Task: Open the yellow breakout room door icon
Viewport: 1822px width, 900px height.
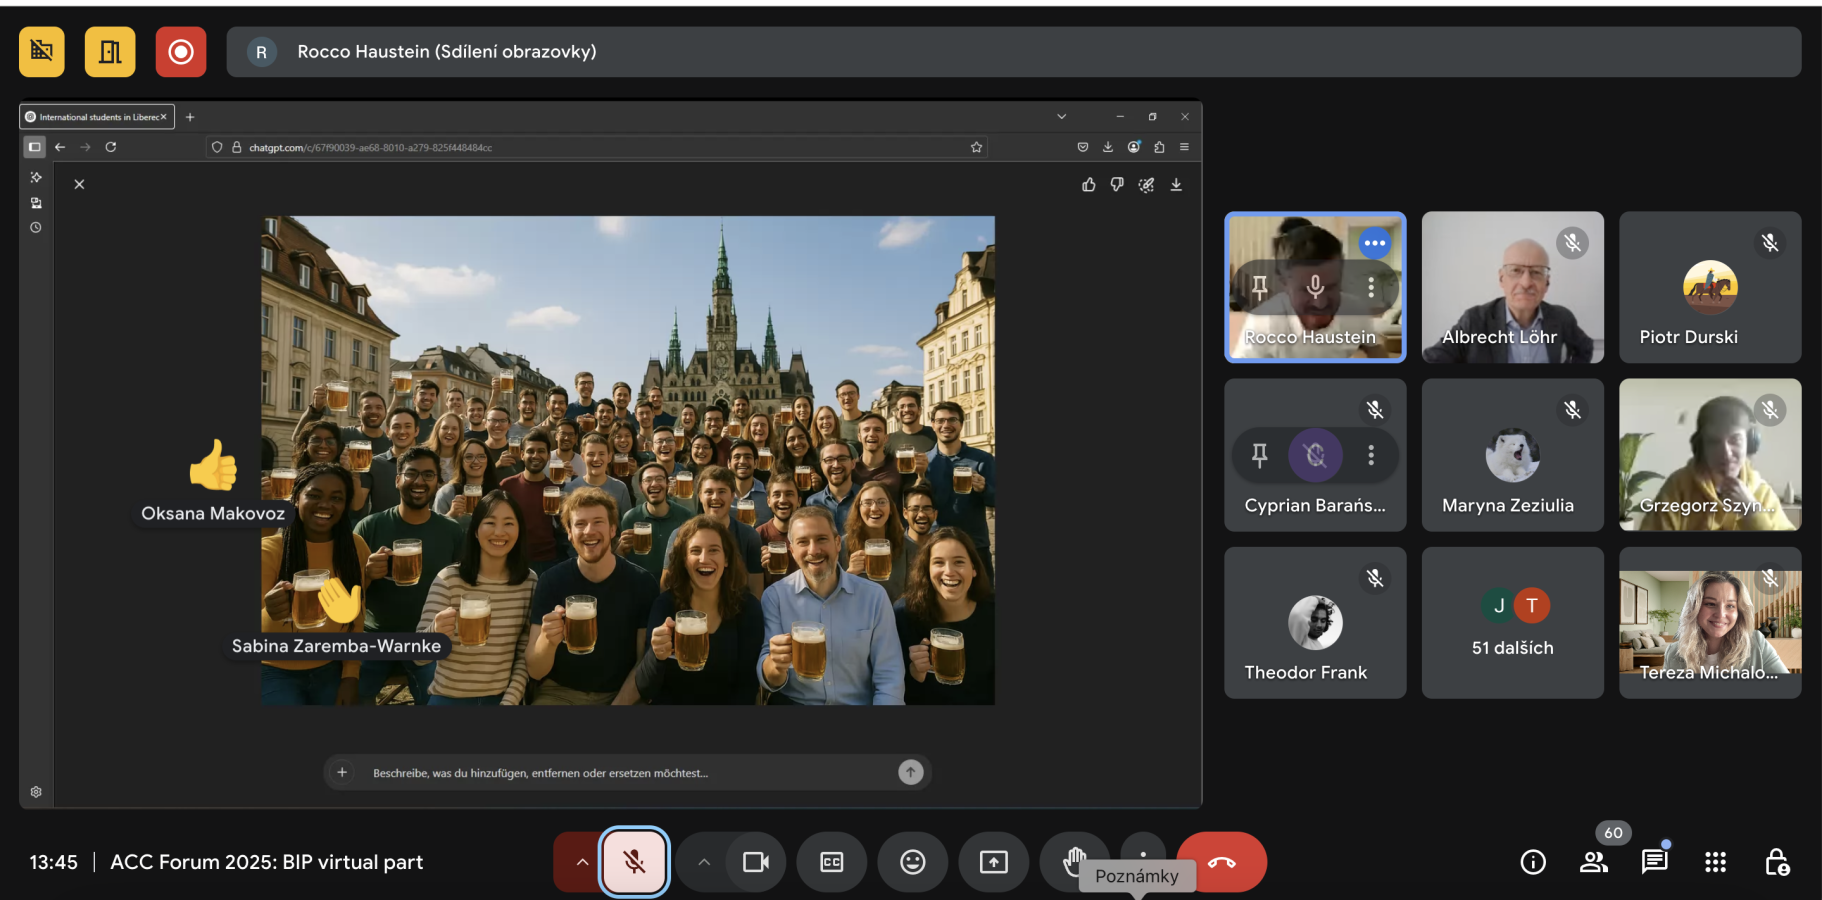Action: point(110,52)
